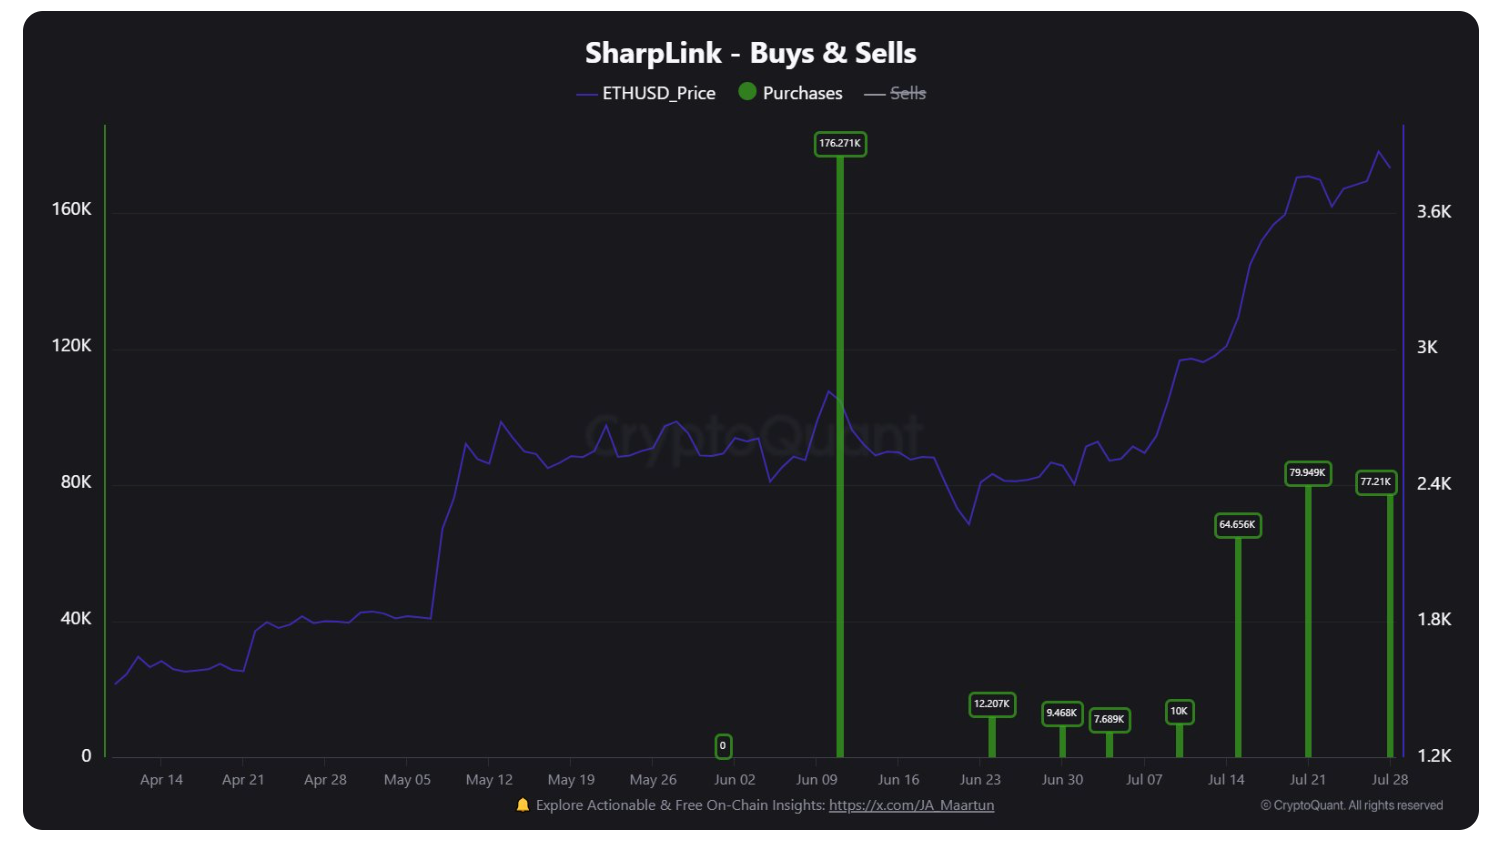This screenshot has width=1498, height=846.
Task: Select the 9.468K purchase marker
Action: (1061, 713)
